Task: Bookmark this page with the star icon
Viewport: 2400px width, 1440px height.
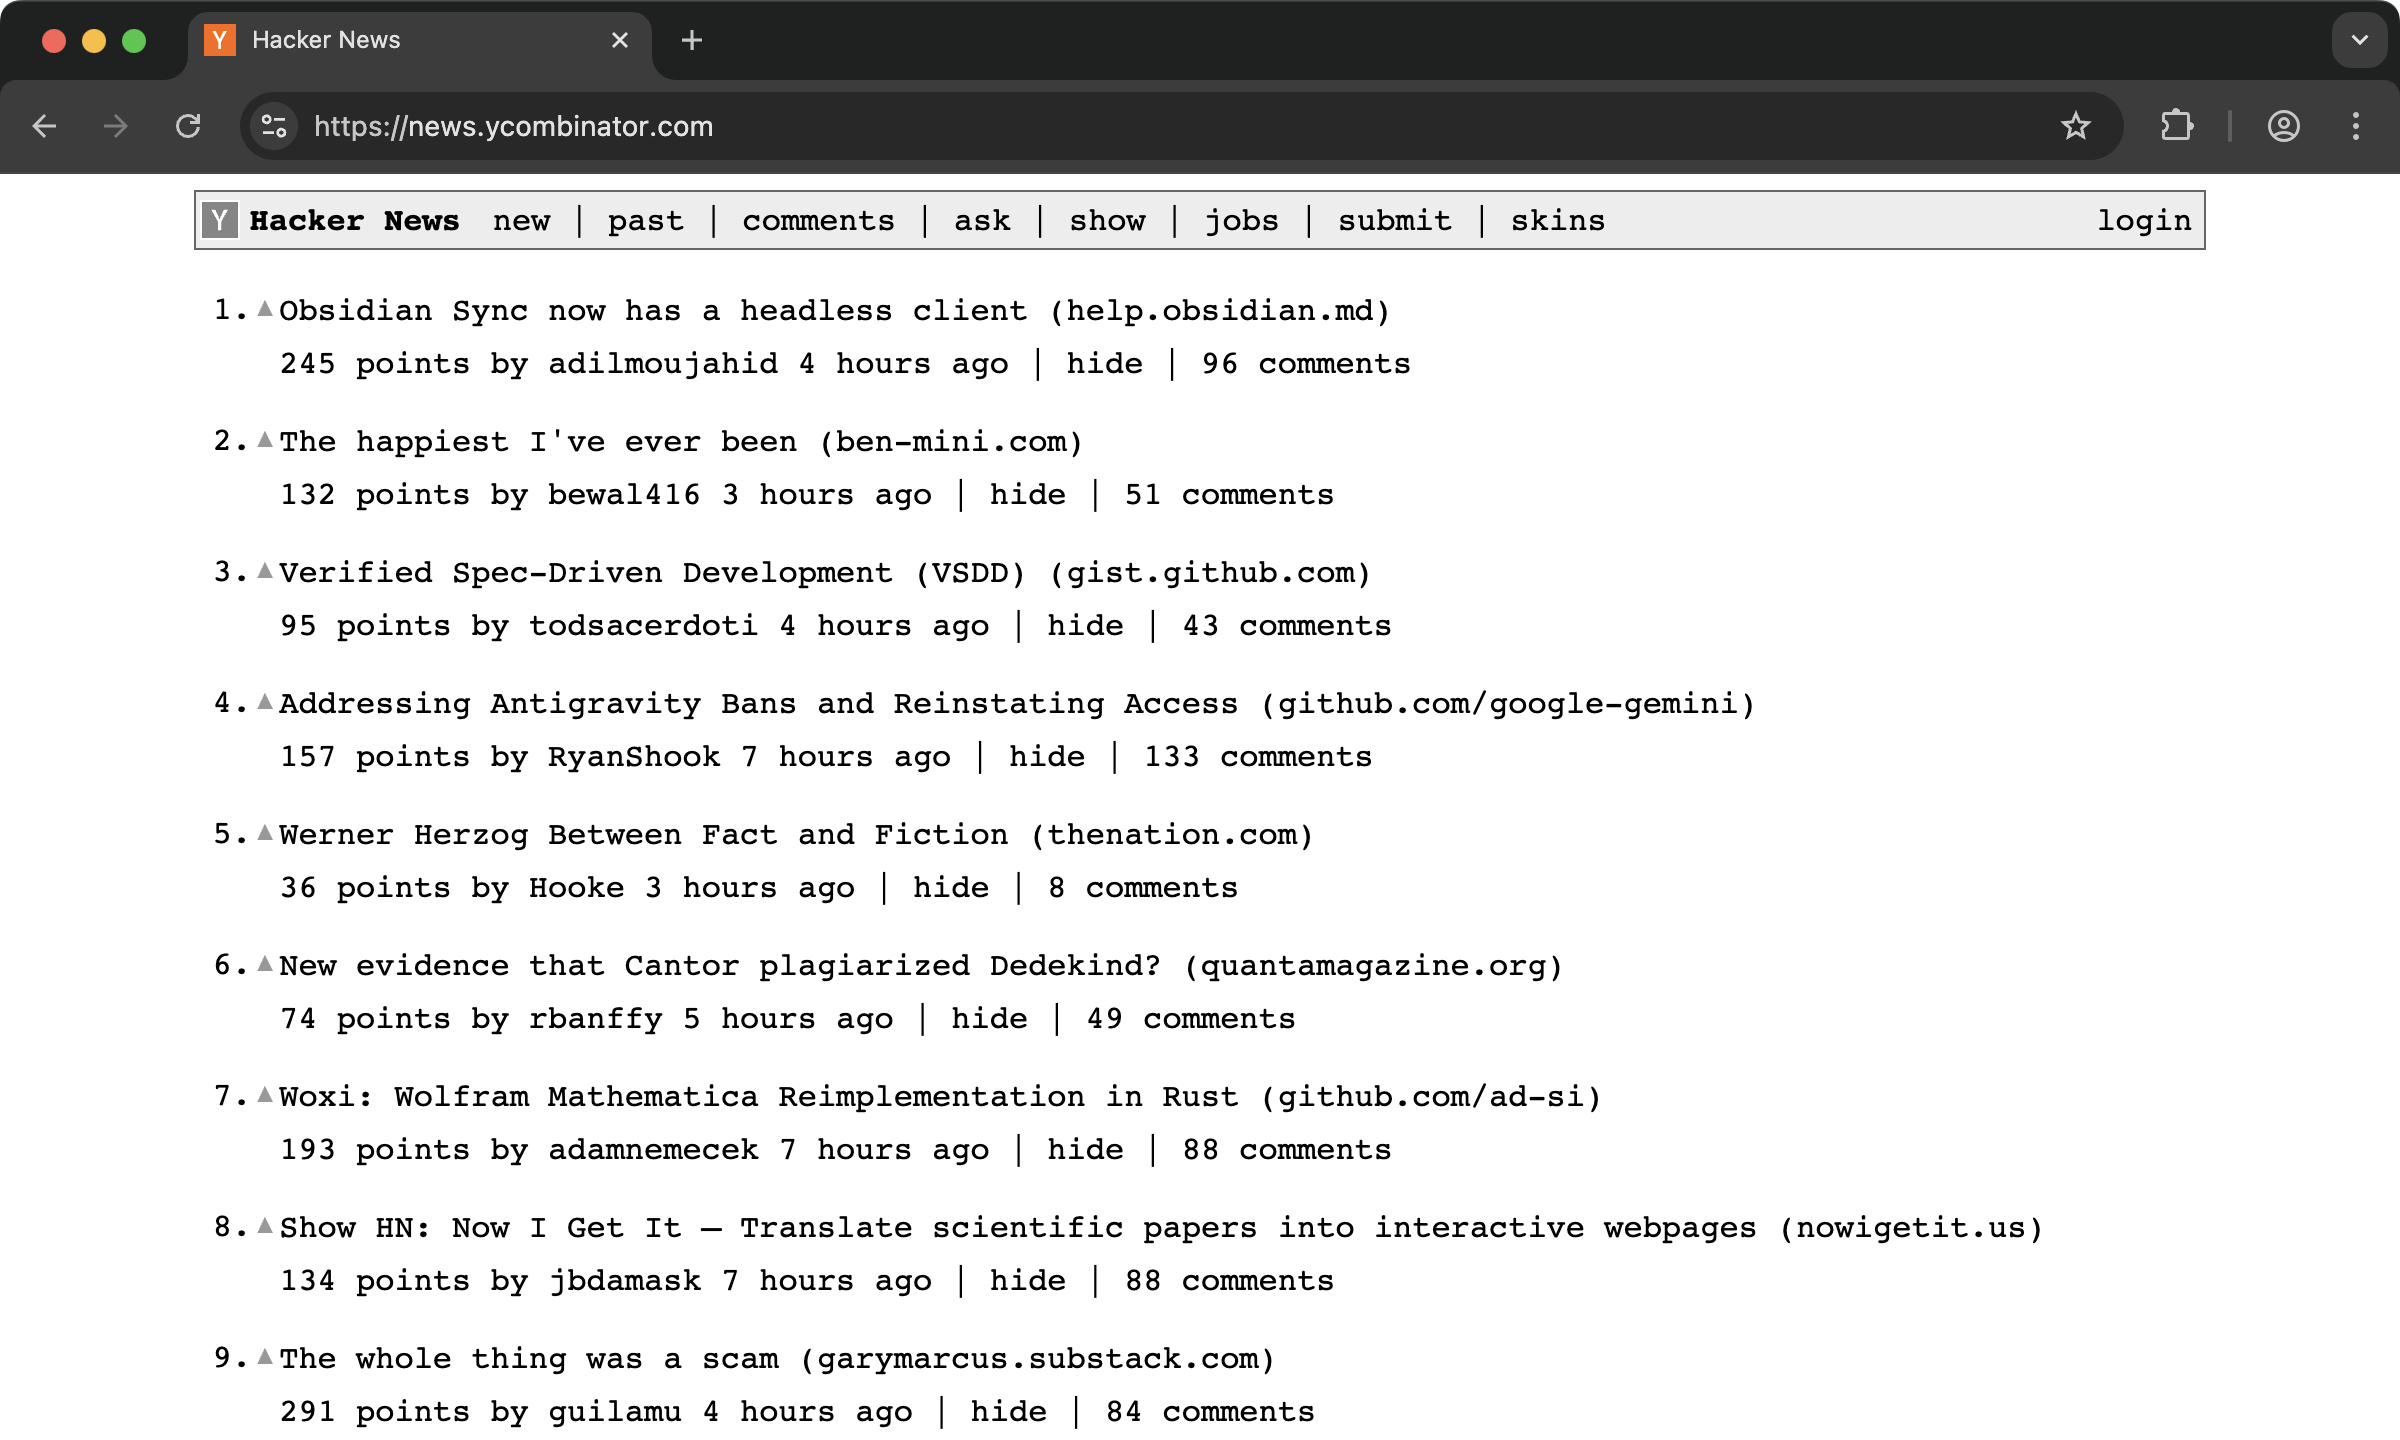Action: tap(2075, 126)
